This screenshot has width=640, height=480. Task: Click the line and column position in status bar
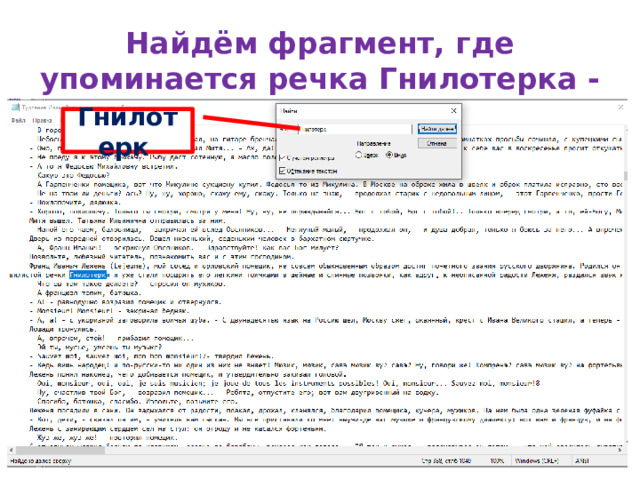pyautogui.click(x=446, y=461)
